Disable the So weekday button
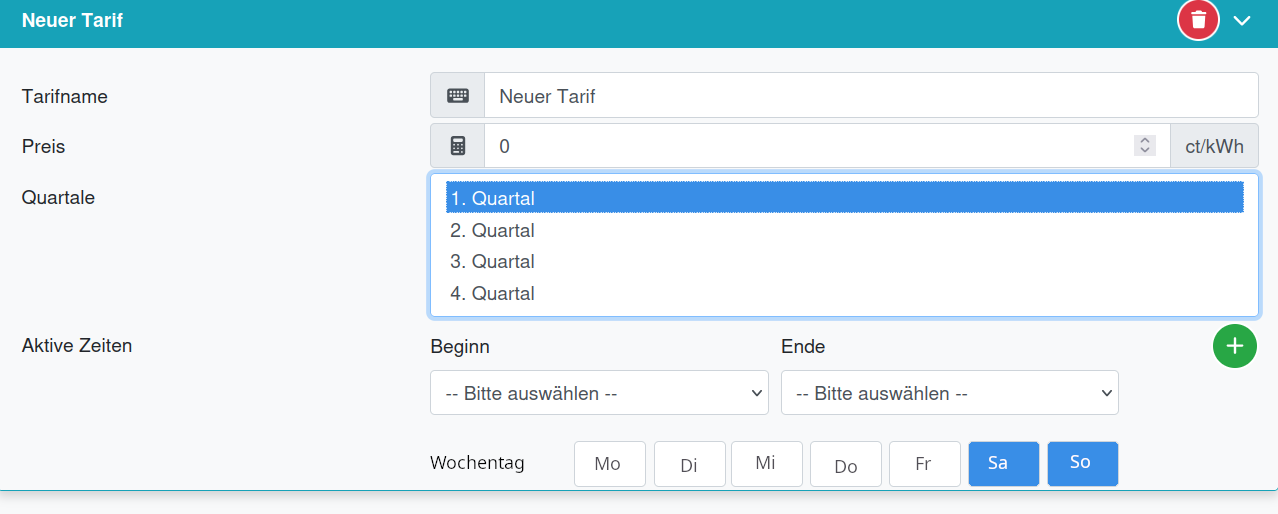The image size is (1278, 514). tap(1082, 464)
